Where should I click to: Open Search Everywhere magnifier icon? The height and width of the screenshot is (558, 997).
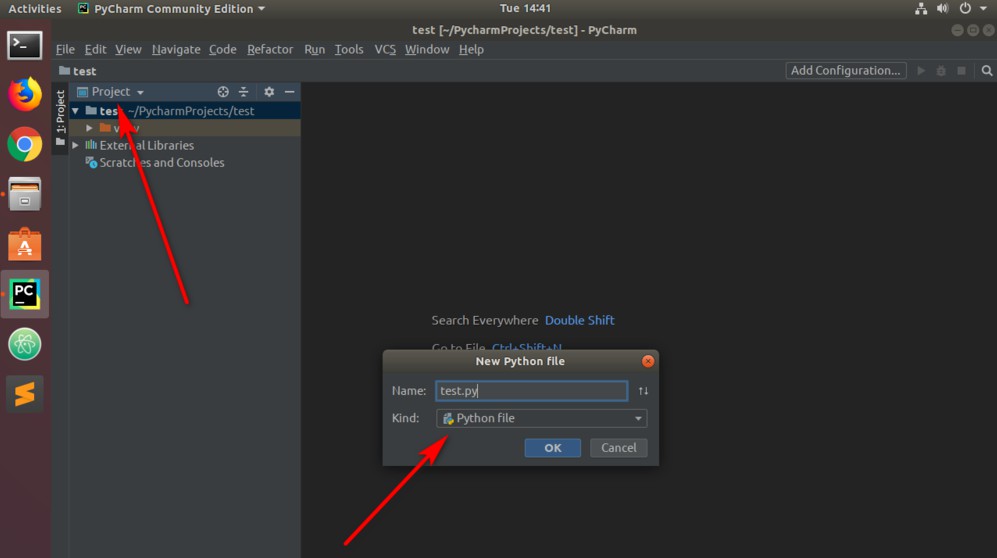986,71
